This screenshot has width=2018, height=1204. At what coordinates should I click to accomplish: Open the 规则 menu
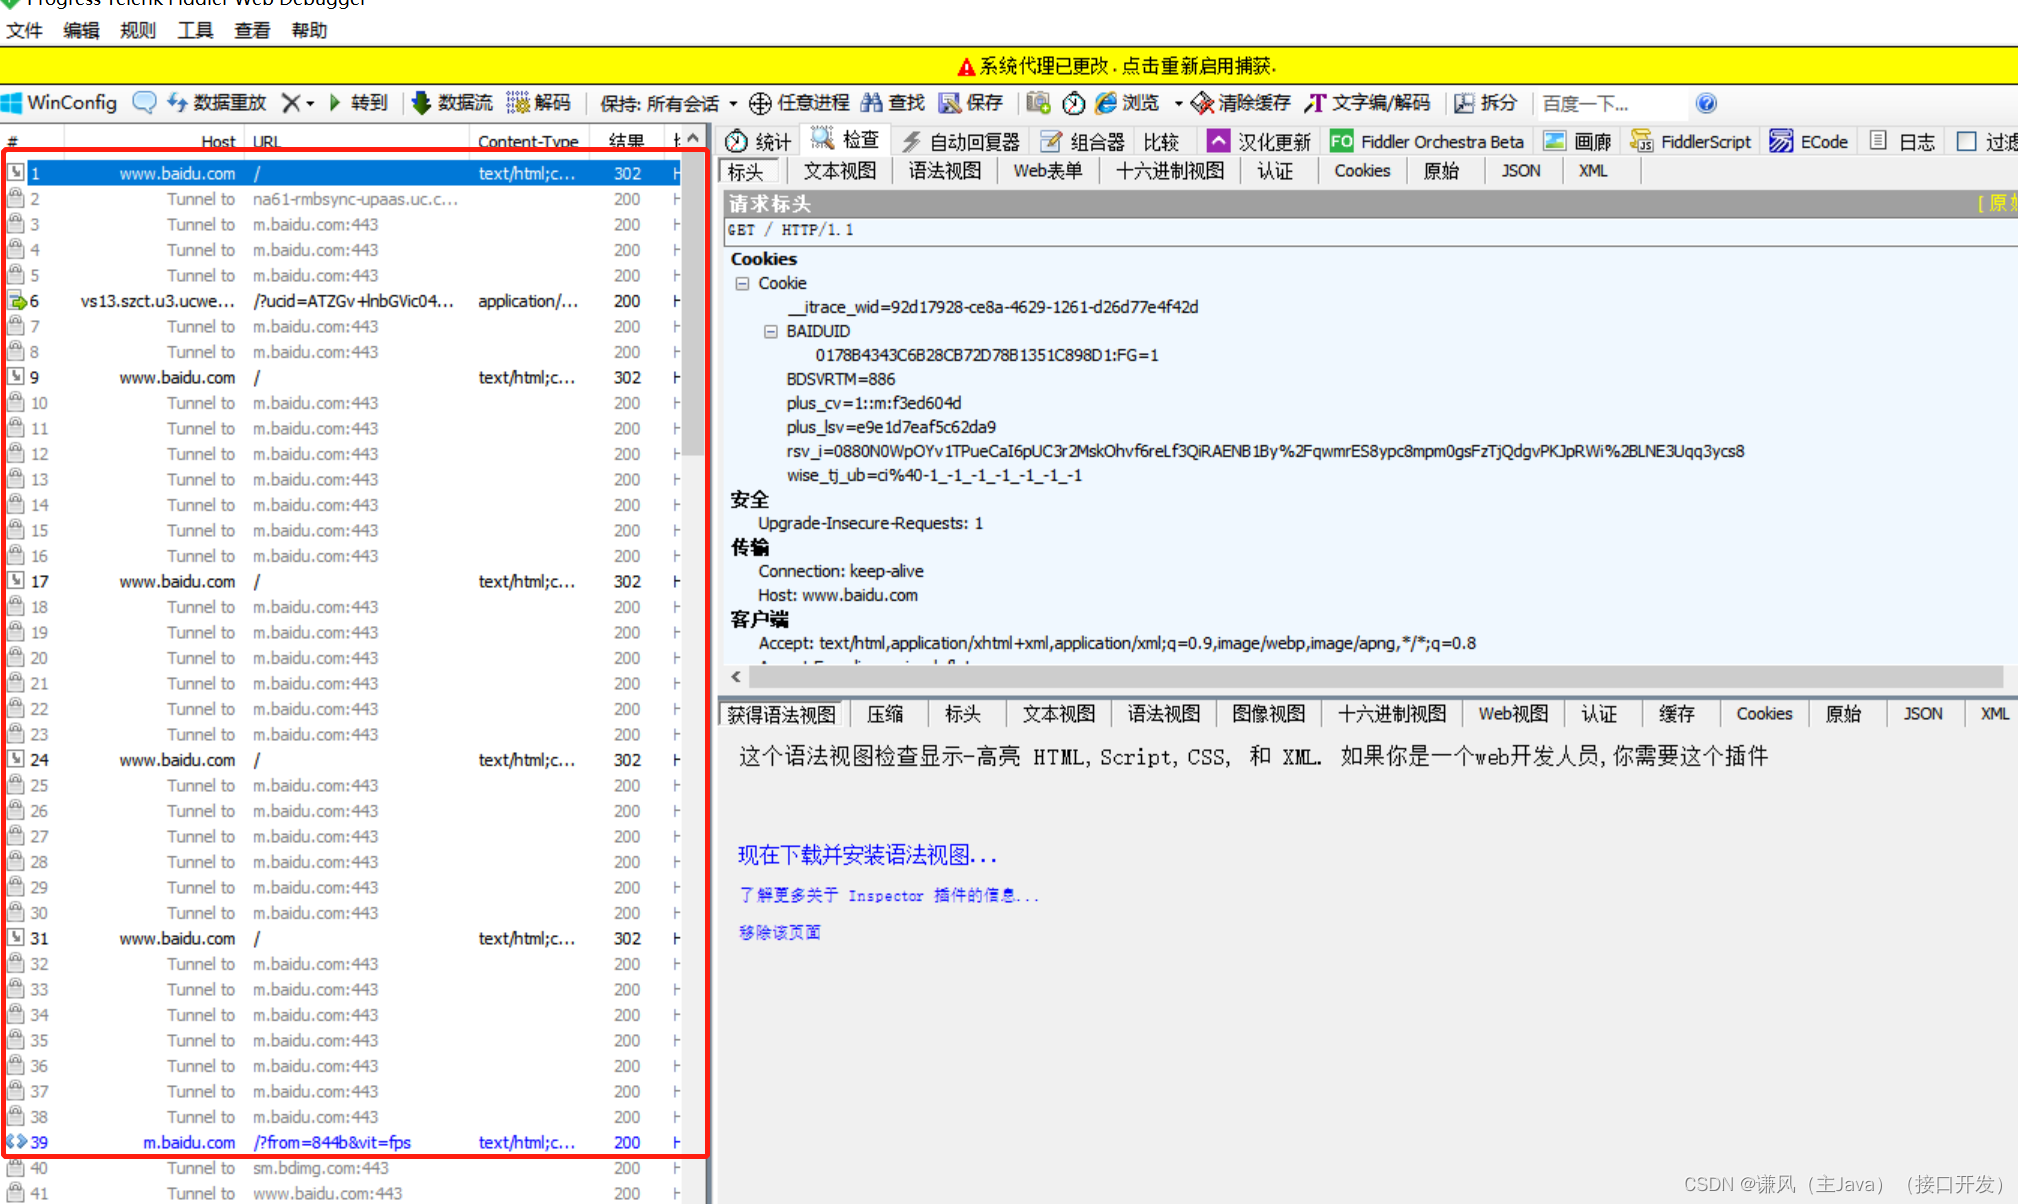tap(137, 30)
